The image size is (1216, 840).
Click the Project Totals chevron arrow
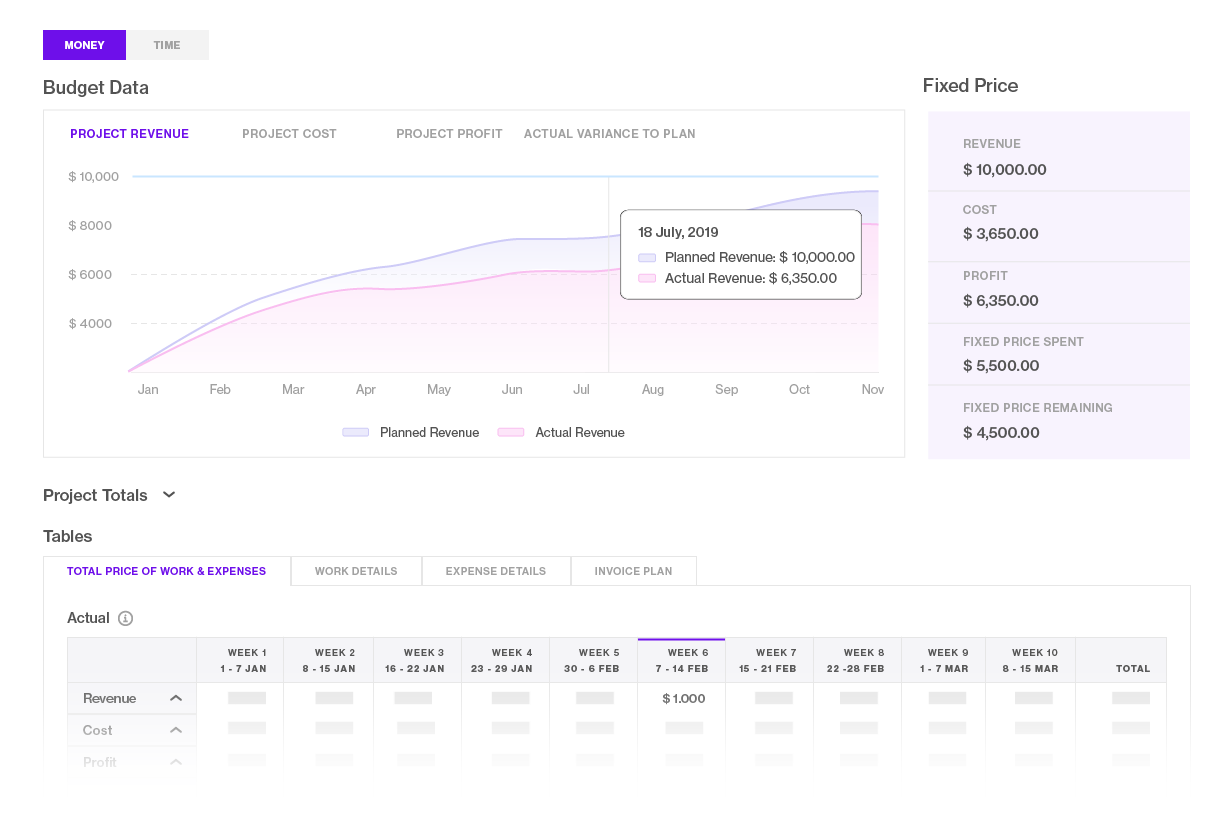tap(169, 494)
